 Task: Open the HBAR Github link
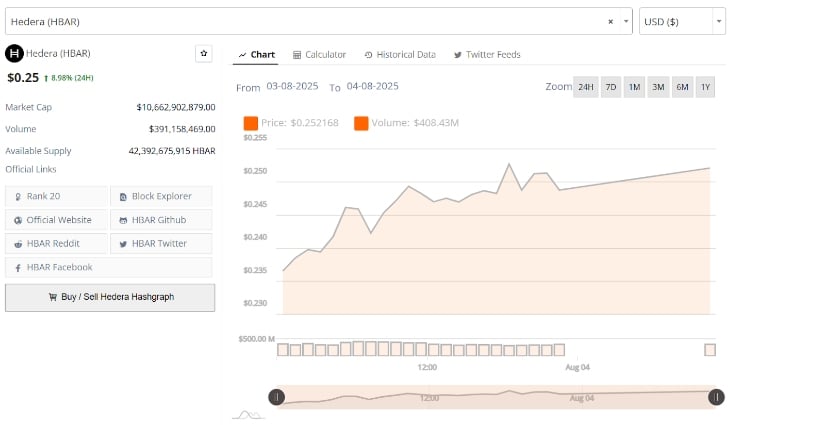tap(162, 220)
